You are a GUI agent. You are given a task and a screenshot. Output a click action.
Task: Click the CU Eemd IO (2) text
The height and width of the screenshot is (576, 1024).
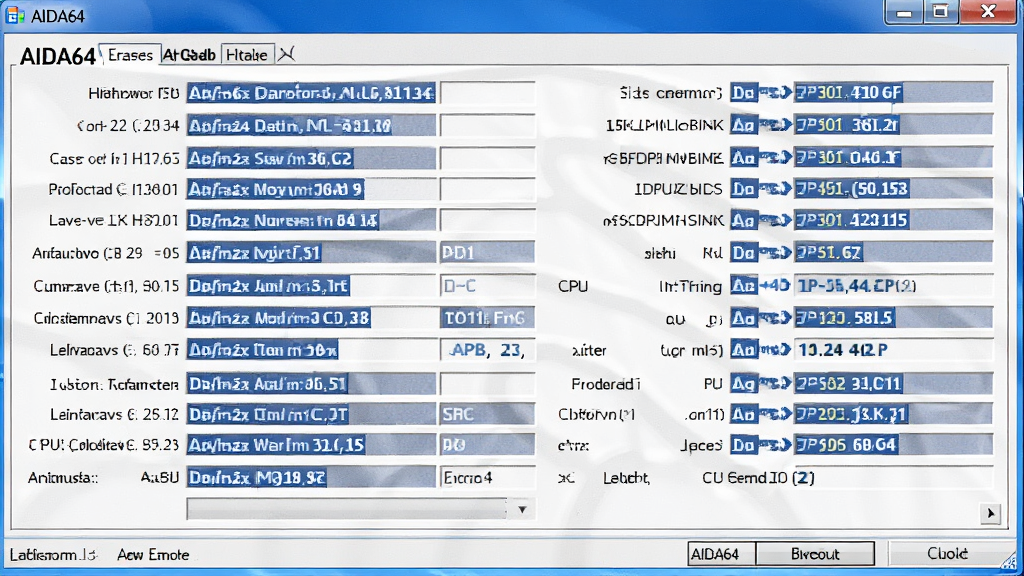(758, 478)
